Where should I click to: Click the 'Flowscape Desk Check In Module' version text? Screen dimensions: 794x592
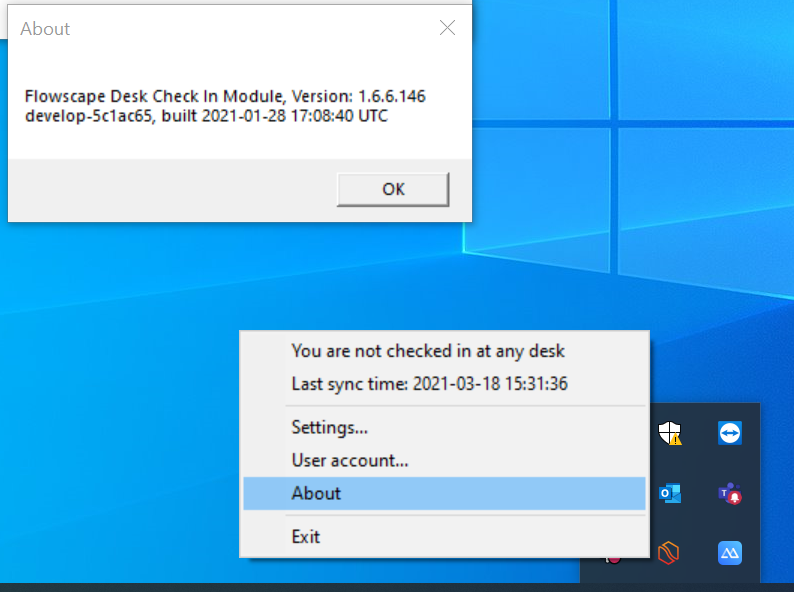225,96
